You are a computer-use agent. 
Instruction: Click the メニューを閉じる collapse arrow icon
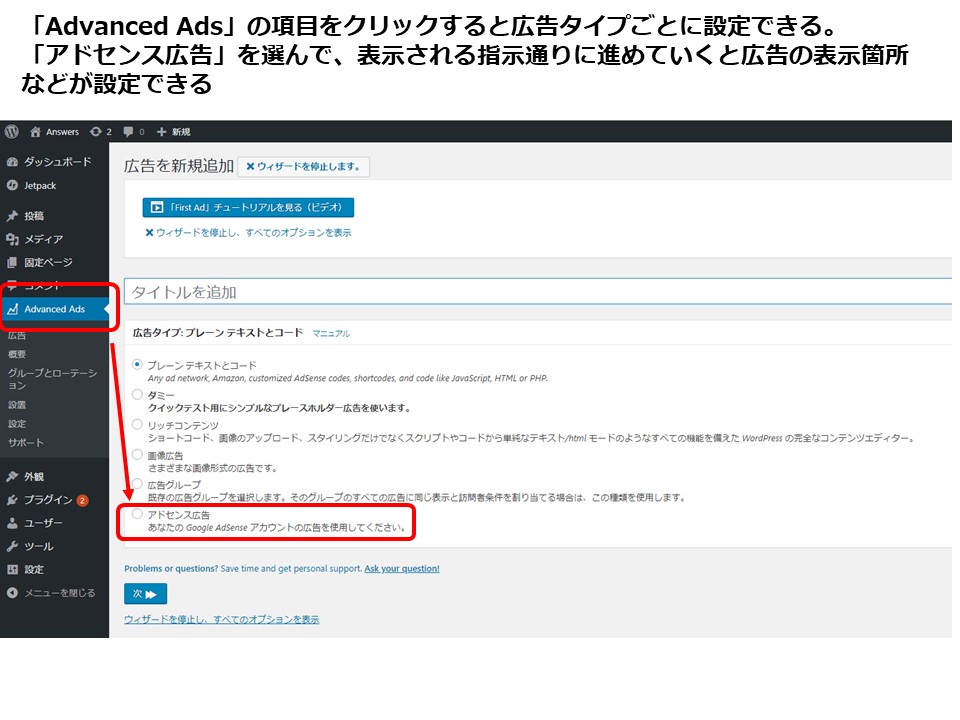pos(12,593)
